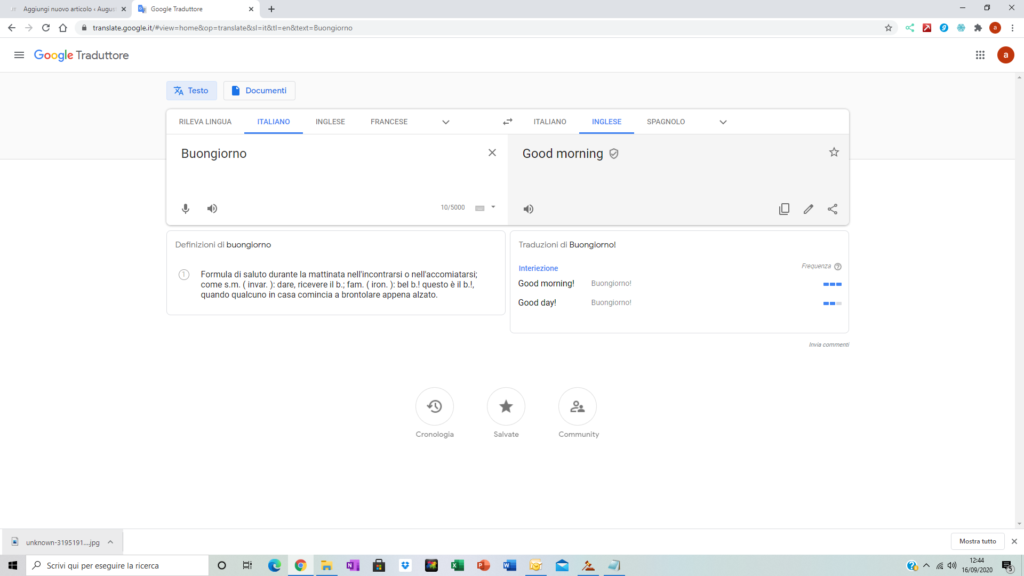Expand more source languages
The image size is (1024, 576).
tap(445, 122)
